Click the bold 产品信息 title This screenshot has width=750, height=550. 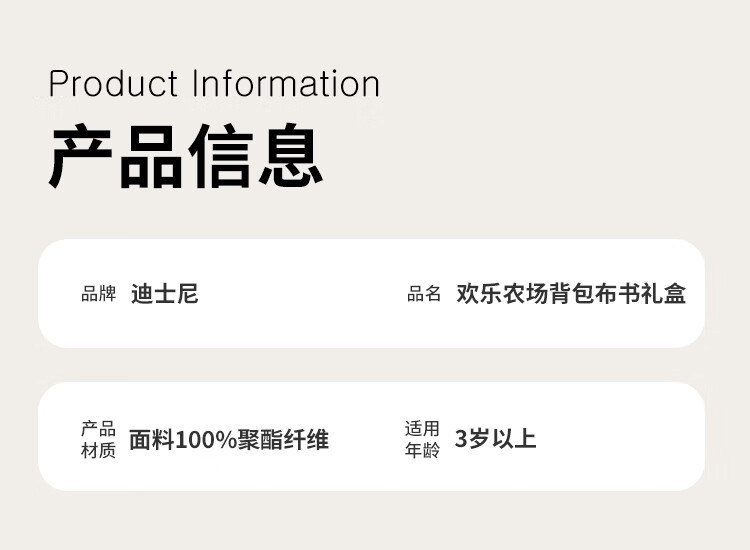[x=186, y=157]
